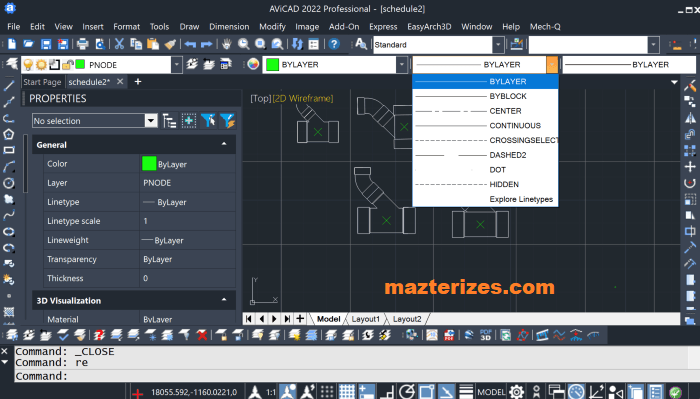Choose Explore Linetypes entry
The height and width of the screenshot is (399, 700).
(485, 199)
